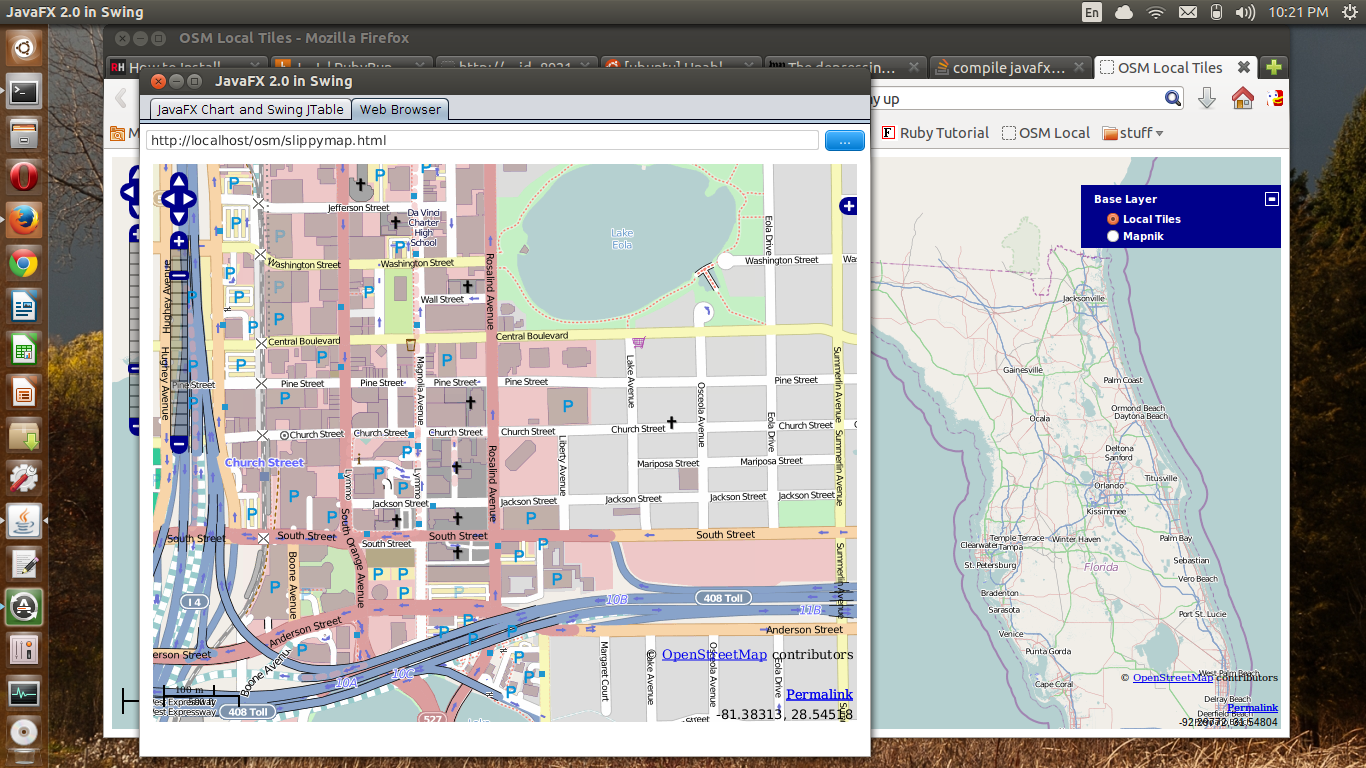
Task: Open the 'compile javafx' Firefox tab
Action: pyautogui.click(x=1009, y=68)
